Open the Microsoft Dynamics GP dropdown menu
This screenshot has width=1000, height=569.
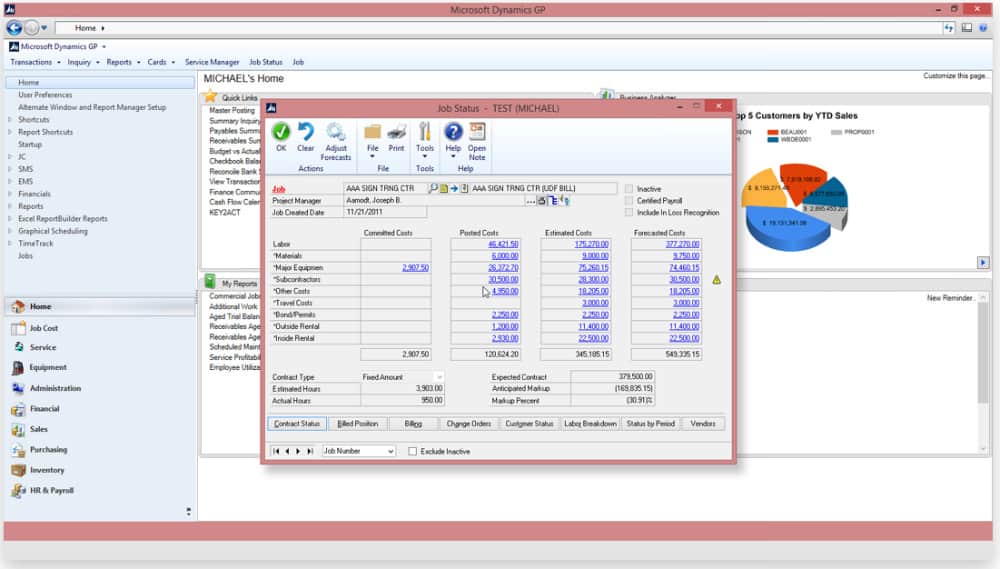pos(57,47)
